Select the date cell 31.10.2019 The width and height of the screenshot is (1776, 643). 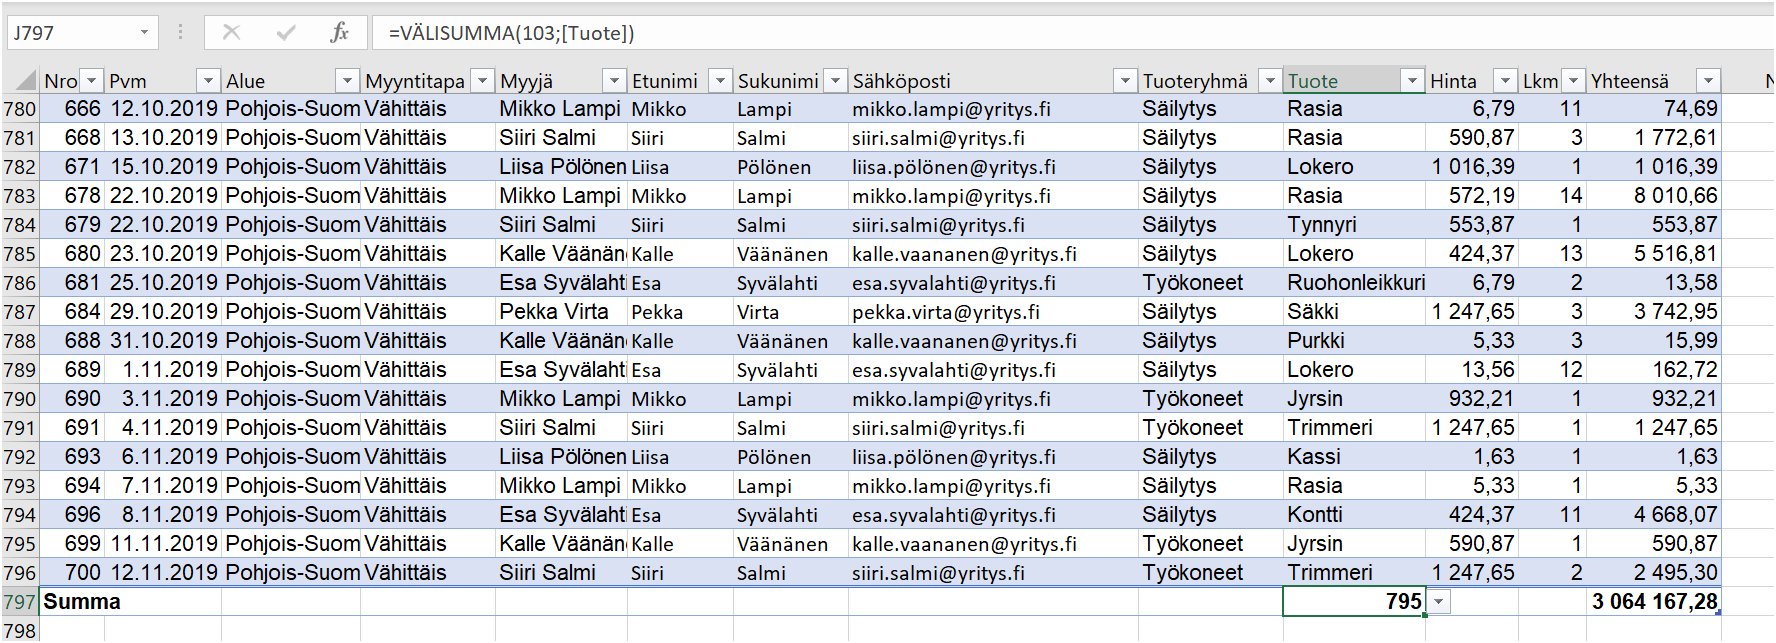point(163,341)
